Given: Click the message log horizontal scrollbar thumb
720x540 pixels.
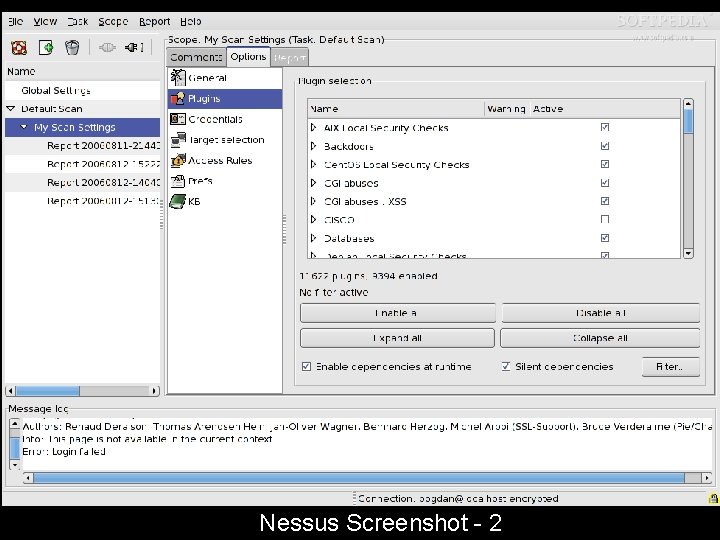Looking at the screenshot, I should pyautogui.click(x=359, y=478).
